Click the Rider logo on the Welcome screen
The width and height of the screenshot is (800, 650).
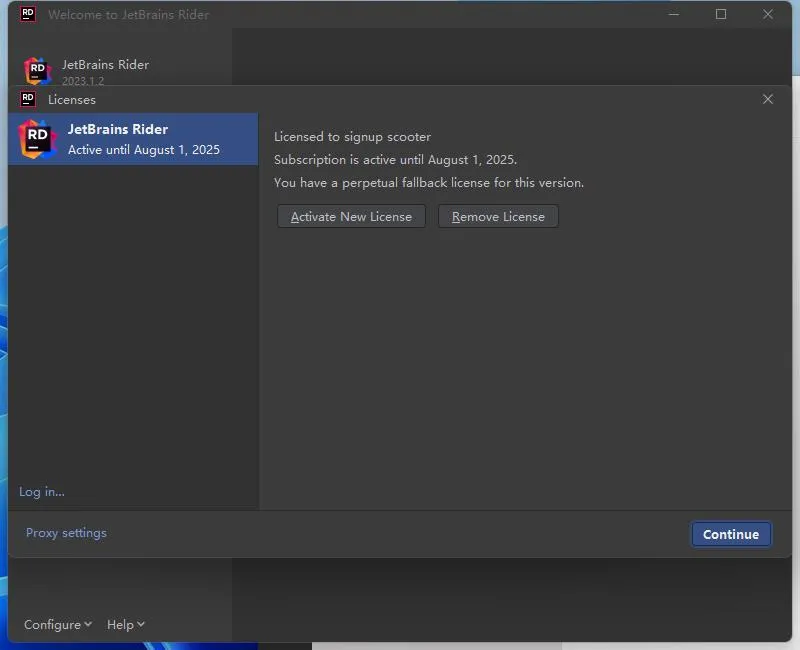pos(38,71)
